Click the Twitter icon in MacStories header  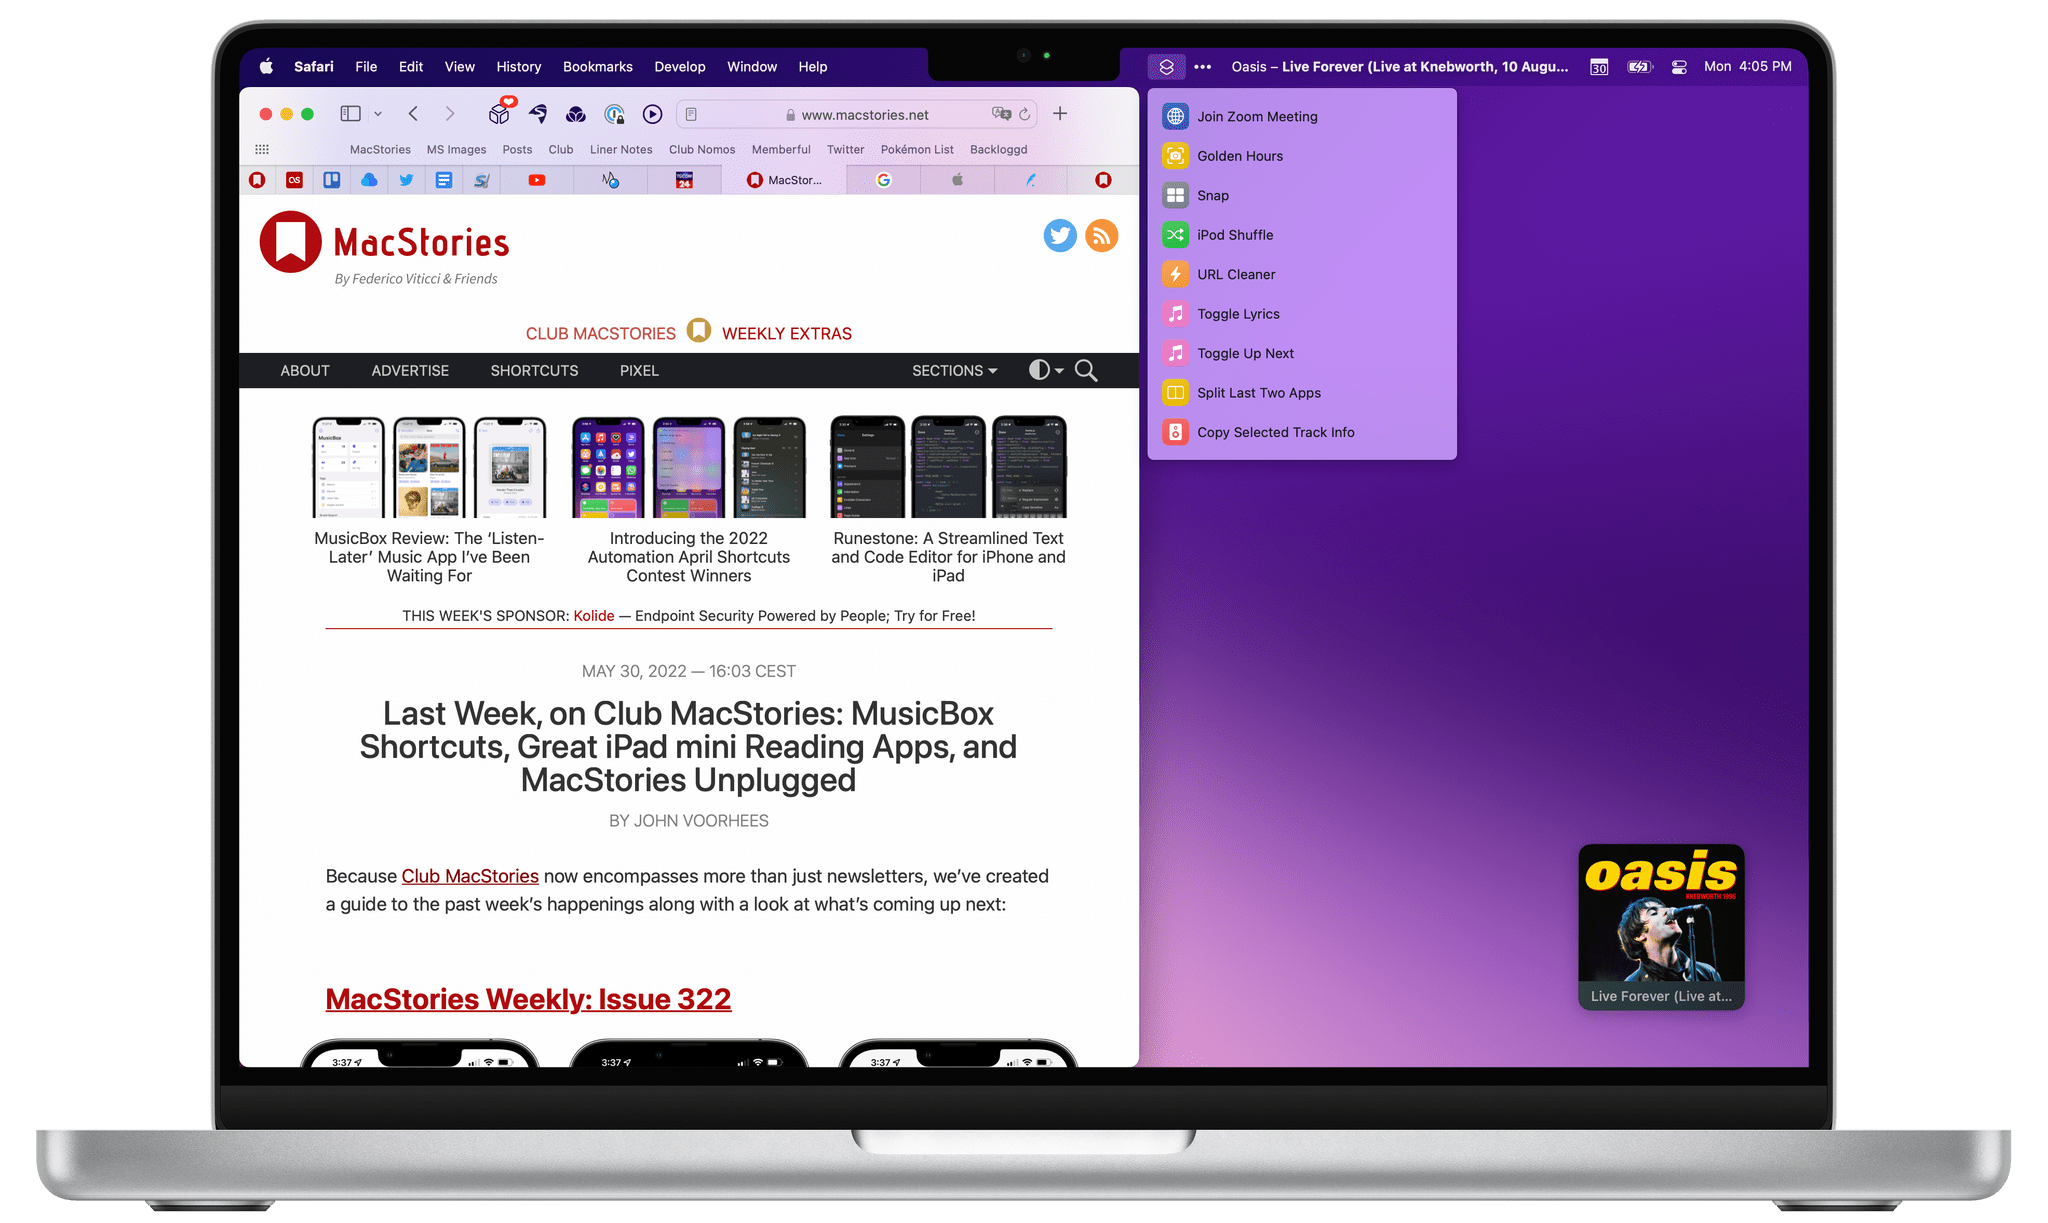coord(1058,236)
